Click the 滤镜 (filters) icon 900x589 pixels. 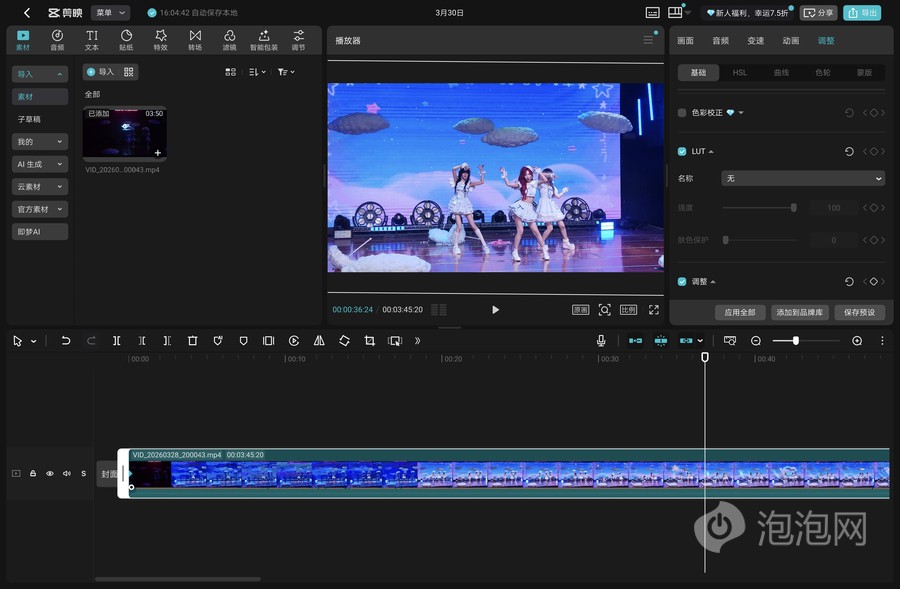(229, 40)
